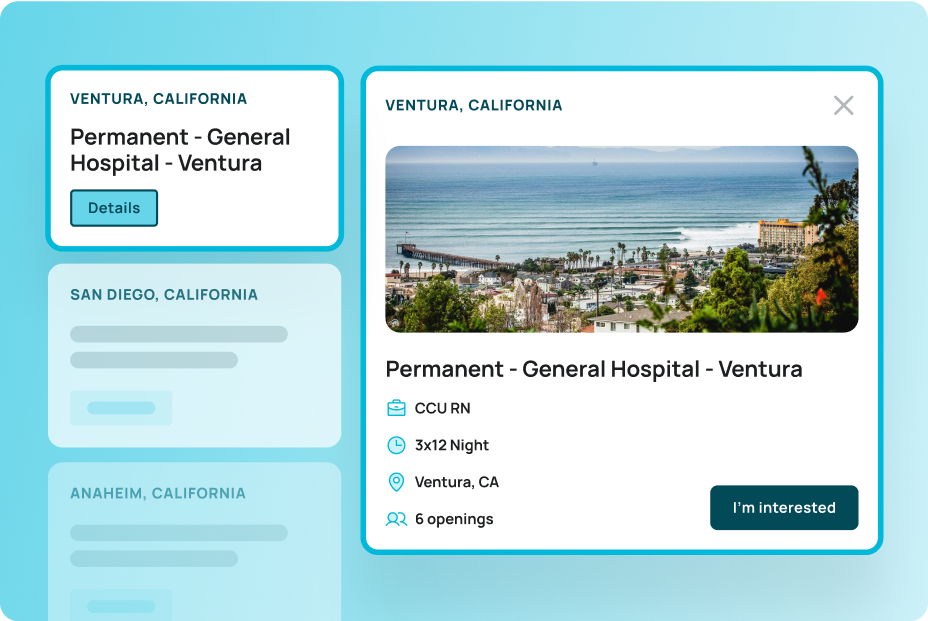Select the Anaheim, California job card
This screenshot has width=928, height=621.
[x=194, y=540]
